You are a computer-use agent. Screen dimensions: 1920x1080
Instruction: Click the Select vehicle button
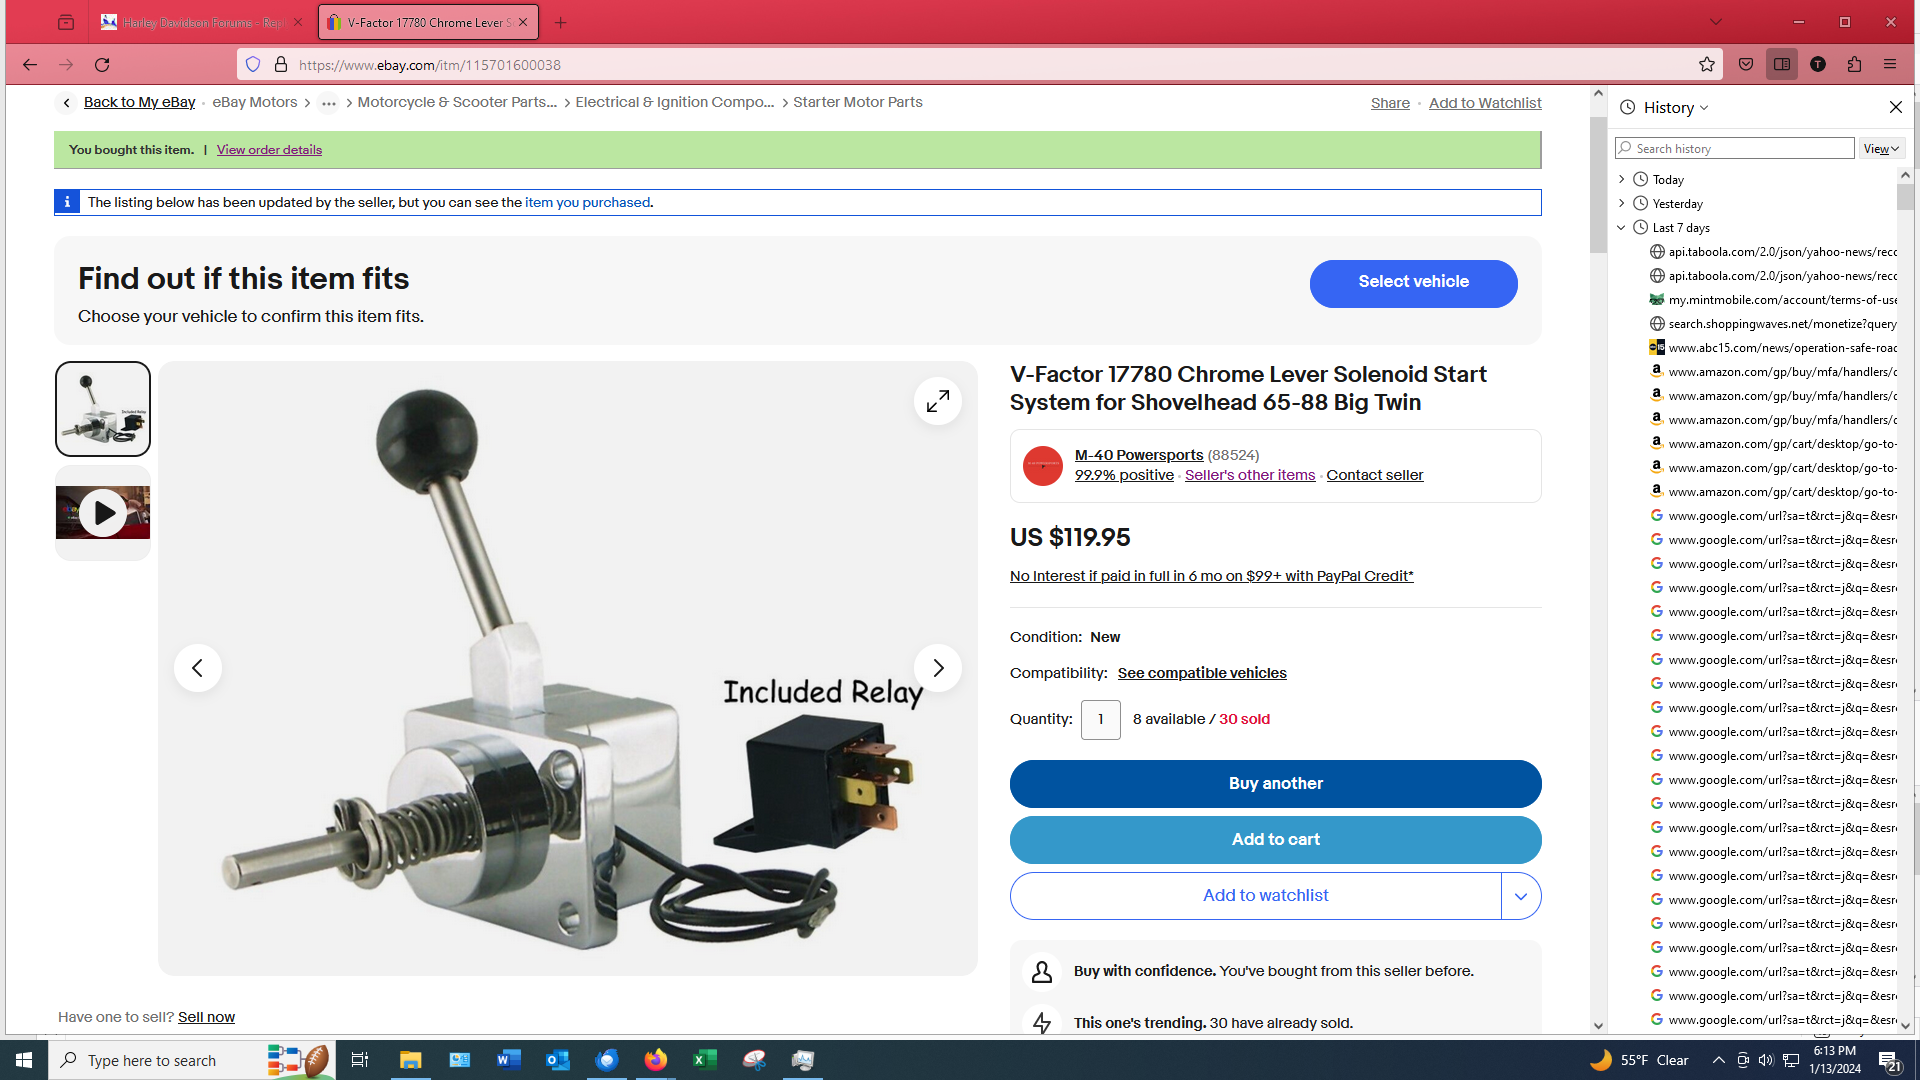1413,283
